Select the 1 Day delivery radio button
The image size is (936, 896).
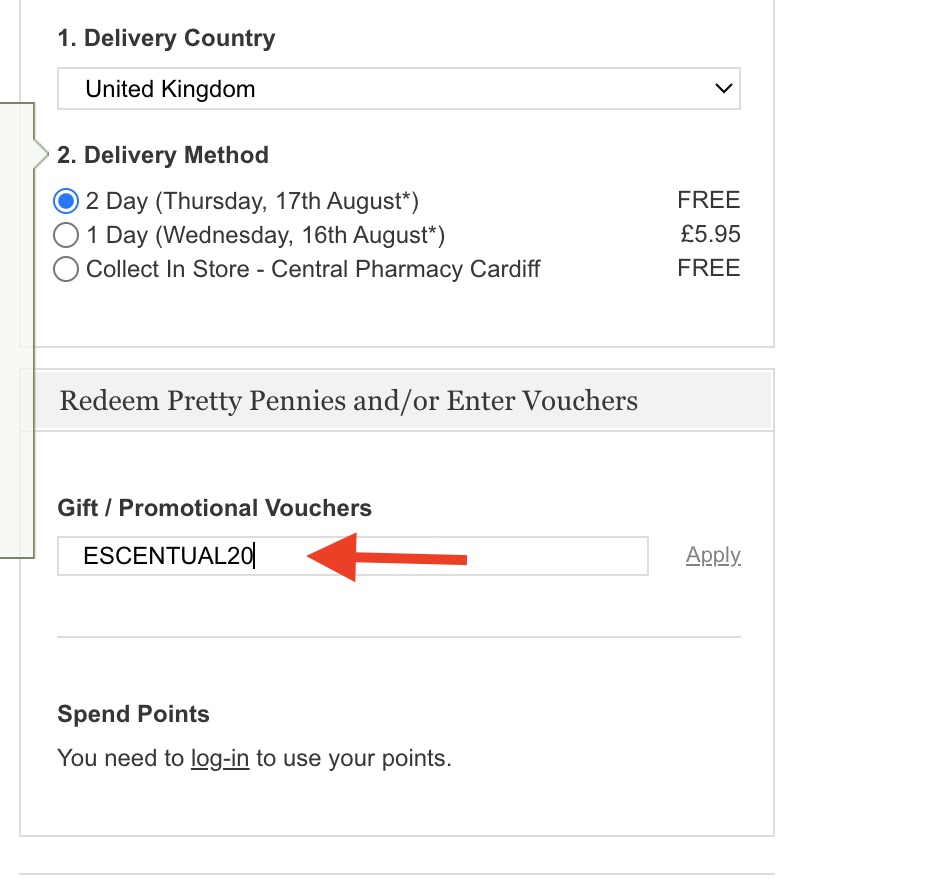coord(66,236)
